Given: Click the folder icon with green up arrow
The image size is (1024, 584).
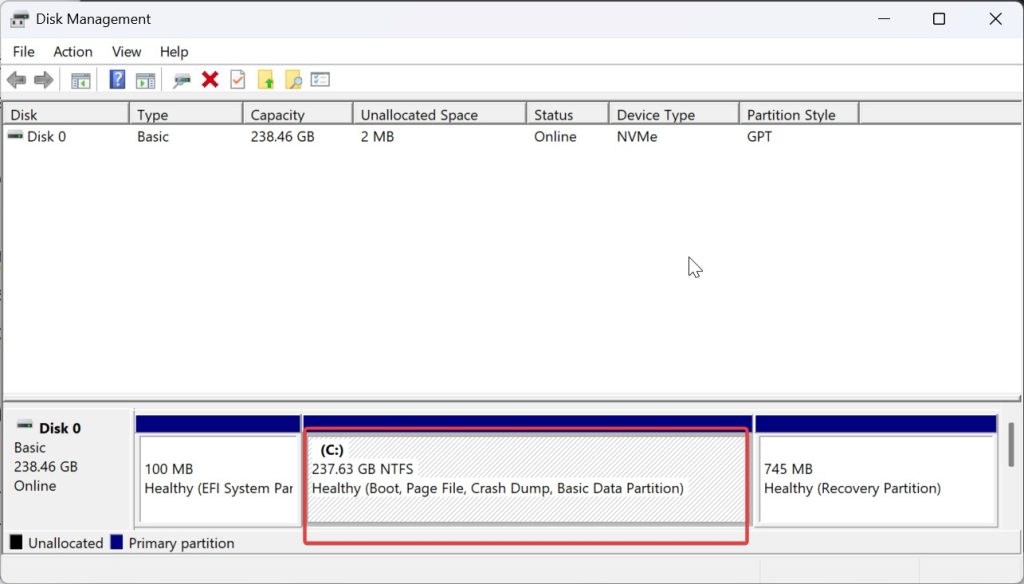Looking at the screenshot, I should pos(266,80).
